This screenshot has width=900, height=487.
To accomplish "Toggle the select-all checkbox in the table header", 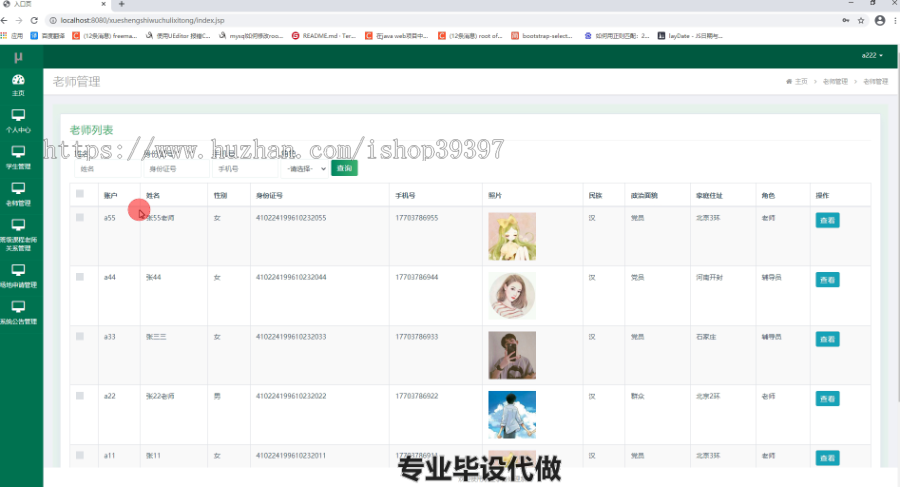I will [x=80, y=194].
